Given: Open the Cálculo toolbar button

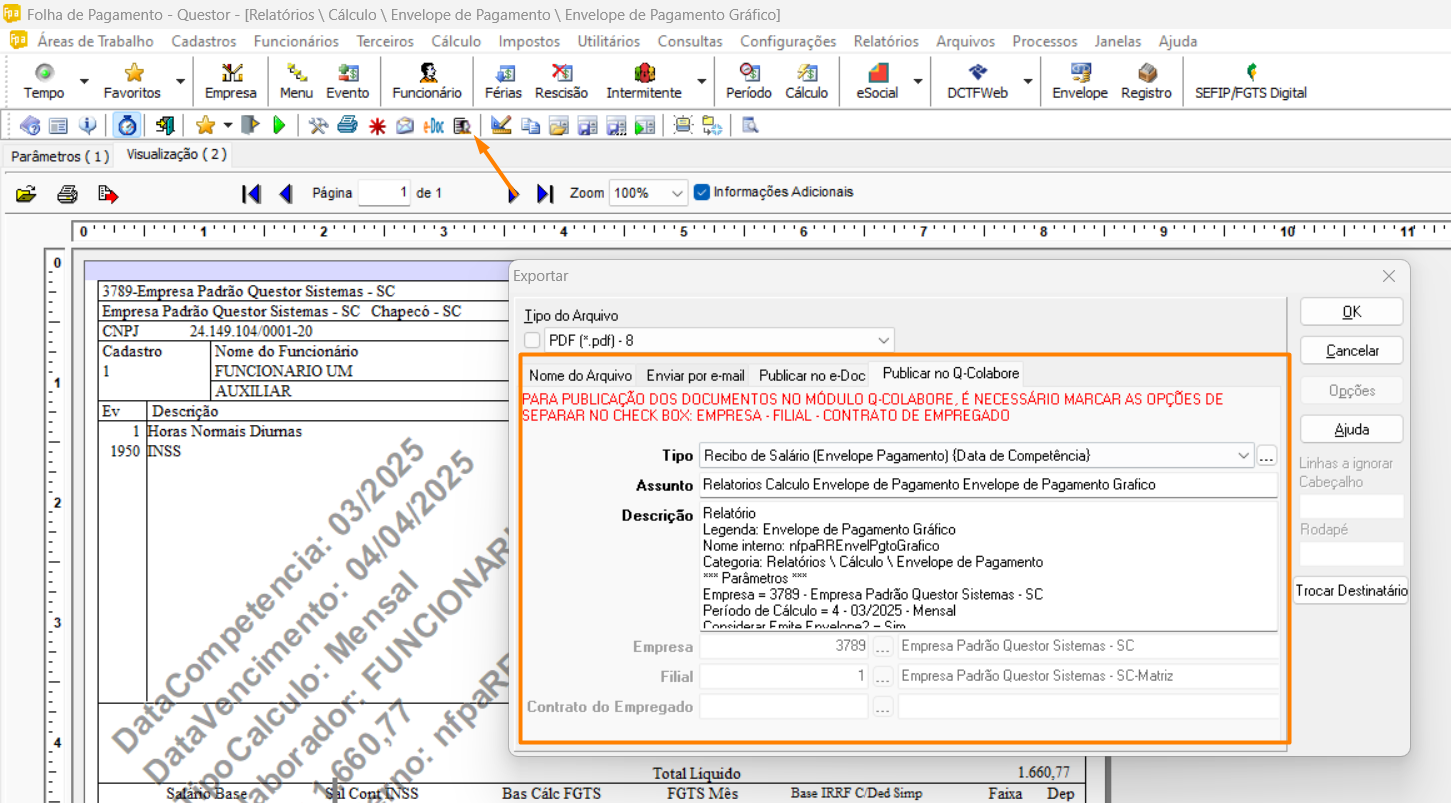Looking at the screenshot, I should [807, 82].
